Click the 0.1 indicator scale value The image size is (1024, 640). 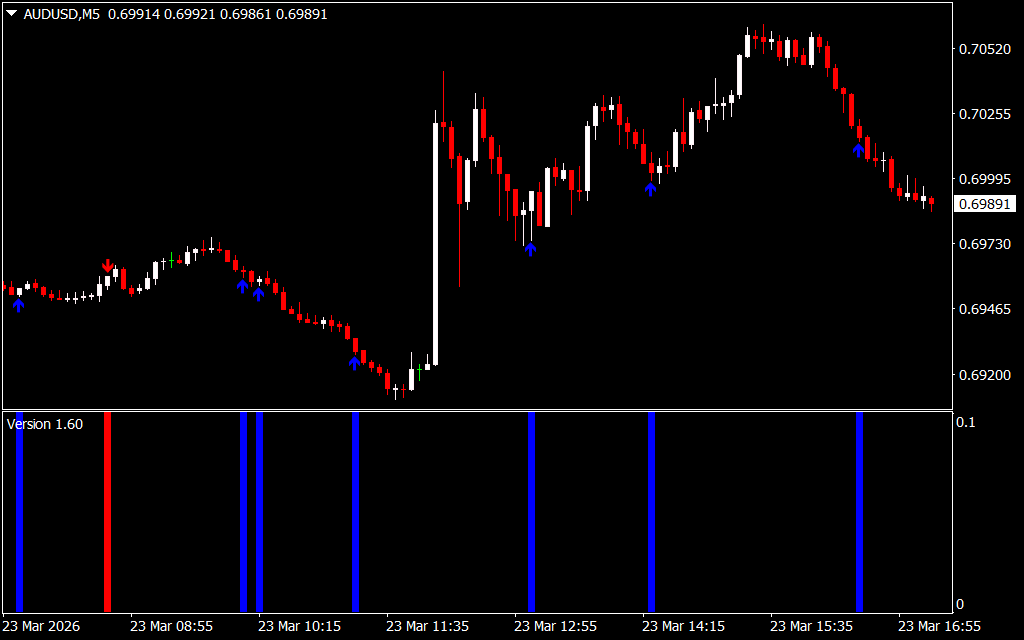[x=966, y=423]
